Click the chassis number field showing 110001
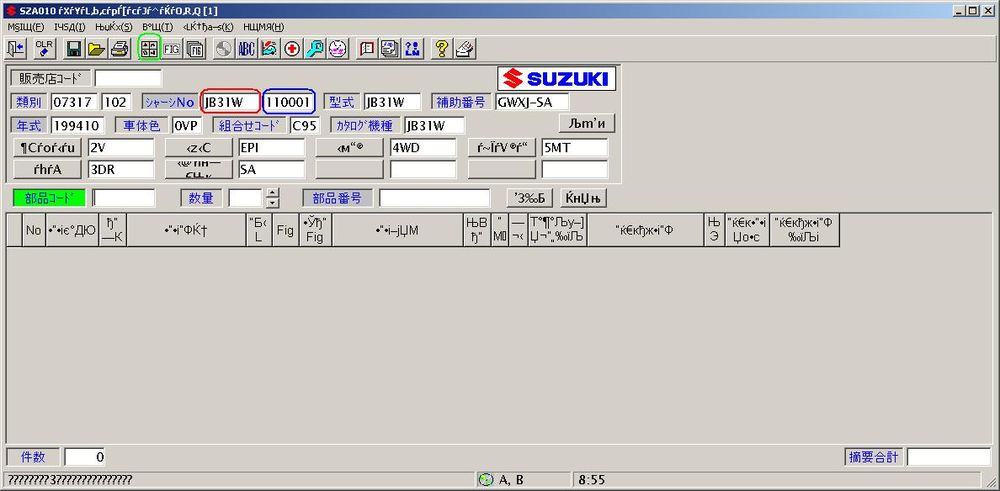 290,101
